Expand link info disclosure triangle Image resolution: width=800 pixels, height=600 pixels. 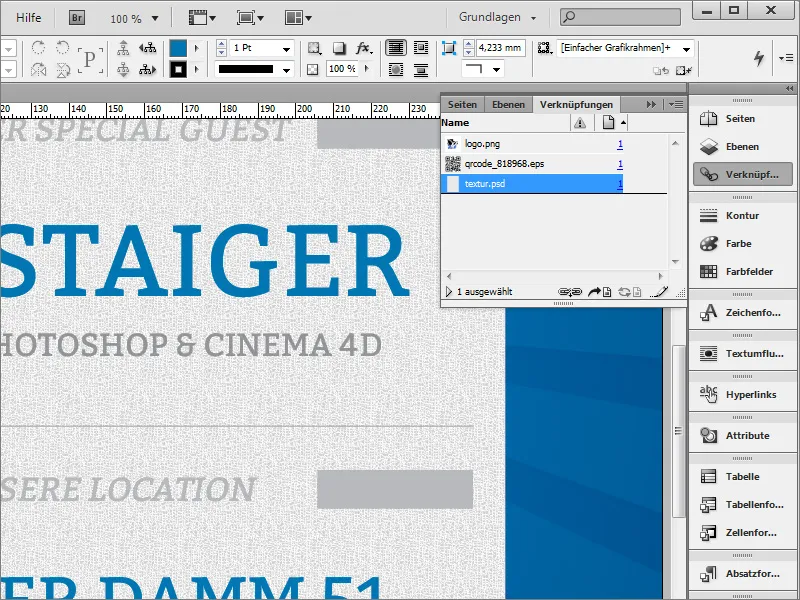(449, 292)
